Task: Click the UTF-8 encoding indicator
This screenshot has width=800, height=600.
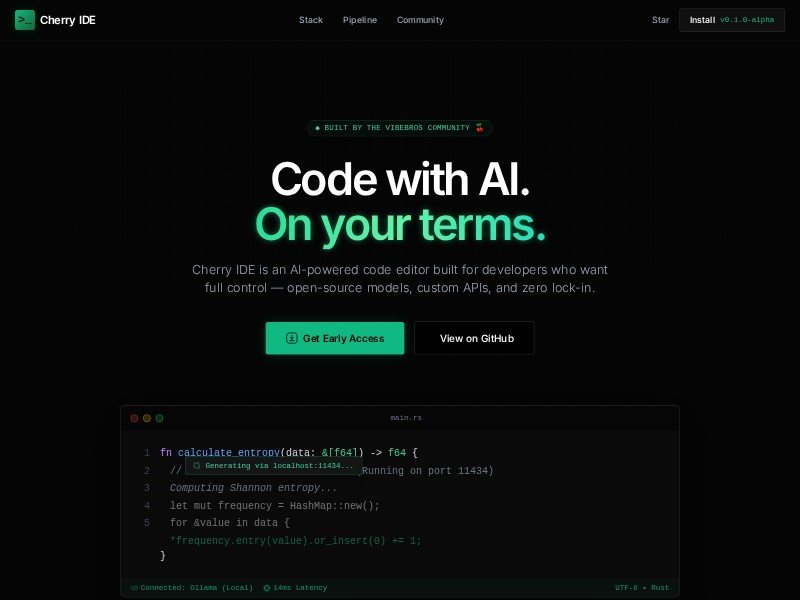Action: tap(629, 588)
